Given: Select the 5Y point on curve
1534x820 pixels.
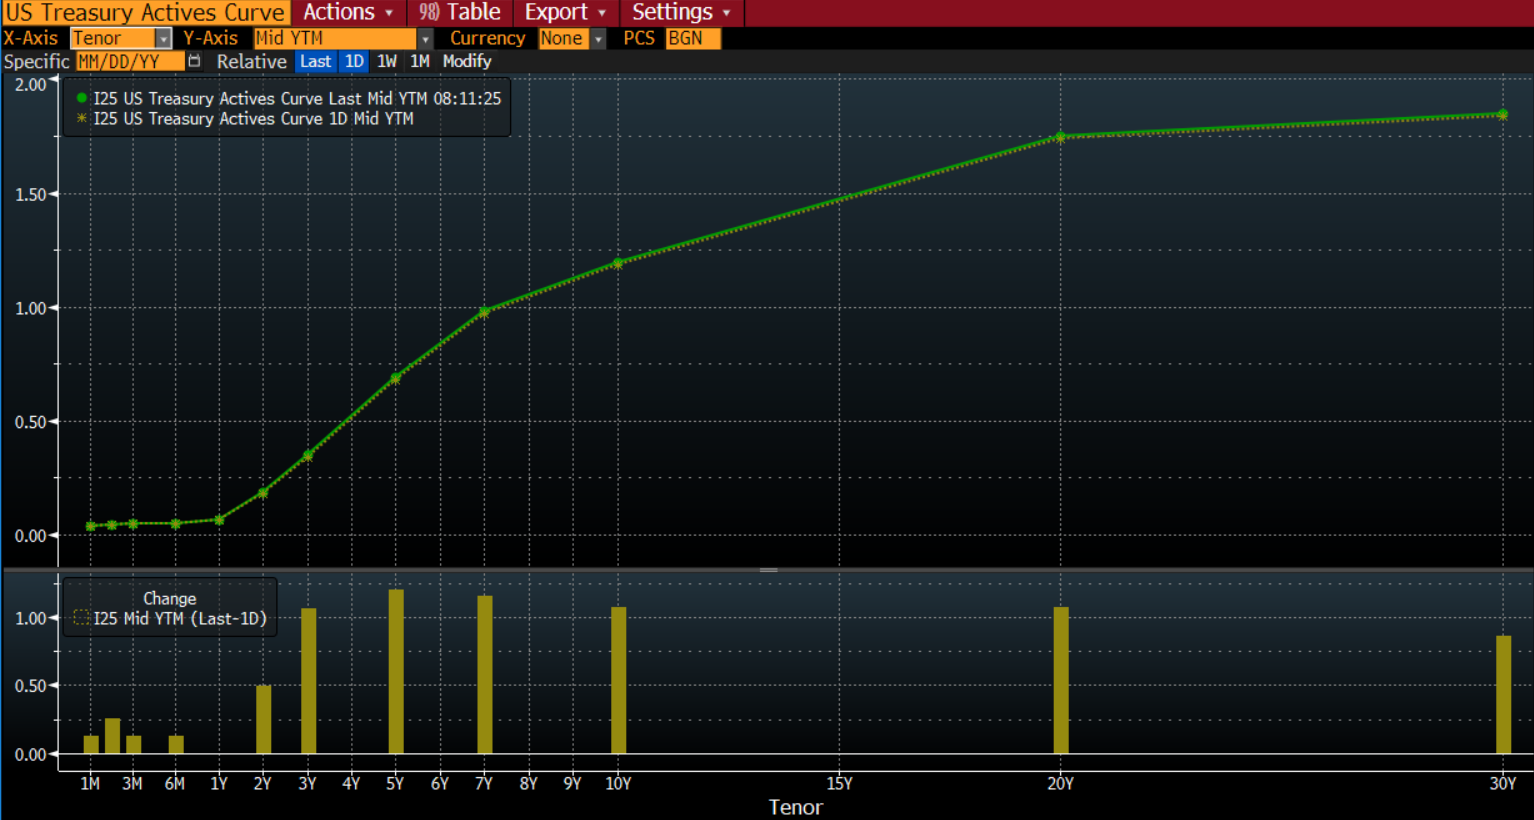Looking at the screenshot, I should [x=396, y=378].
